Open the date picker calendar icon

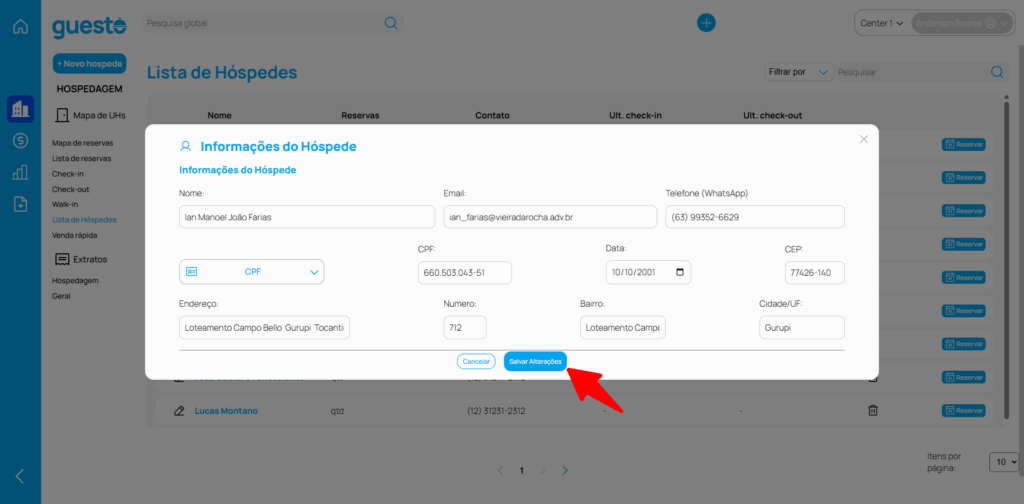(681, 272)
